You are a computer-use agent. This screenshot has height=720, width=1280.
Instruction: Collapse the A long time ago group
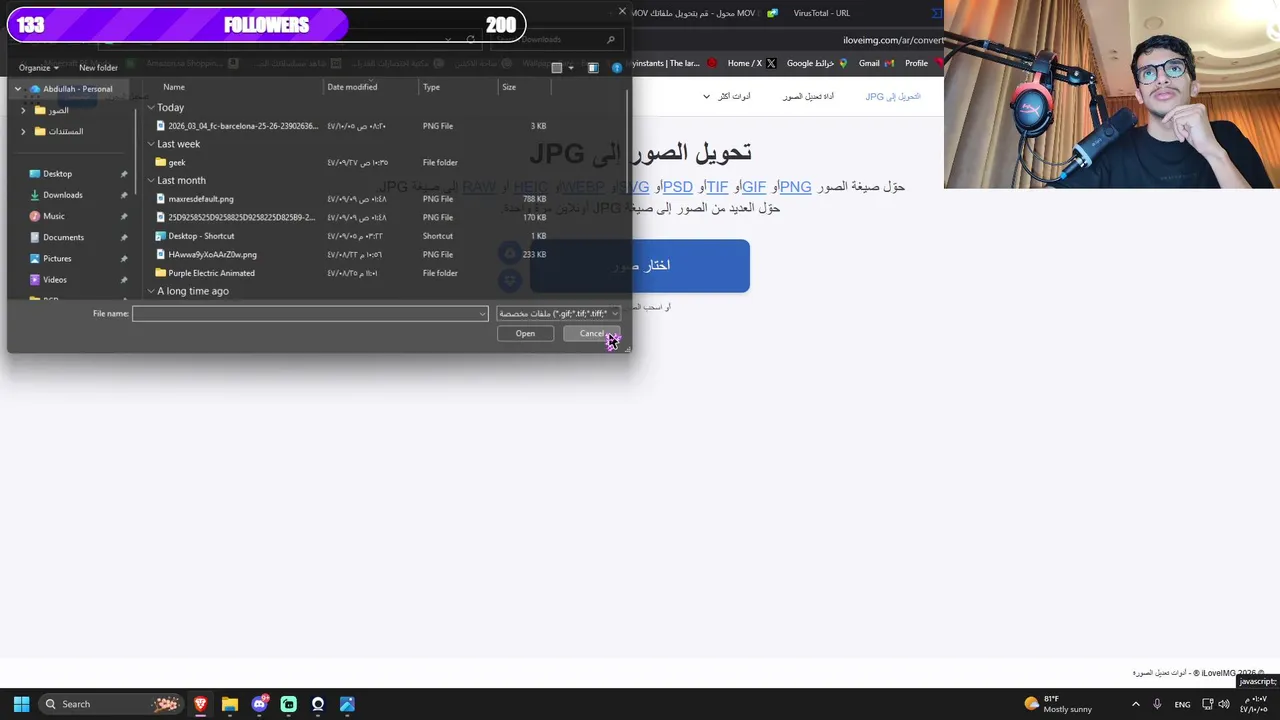tap(151, 291)
